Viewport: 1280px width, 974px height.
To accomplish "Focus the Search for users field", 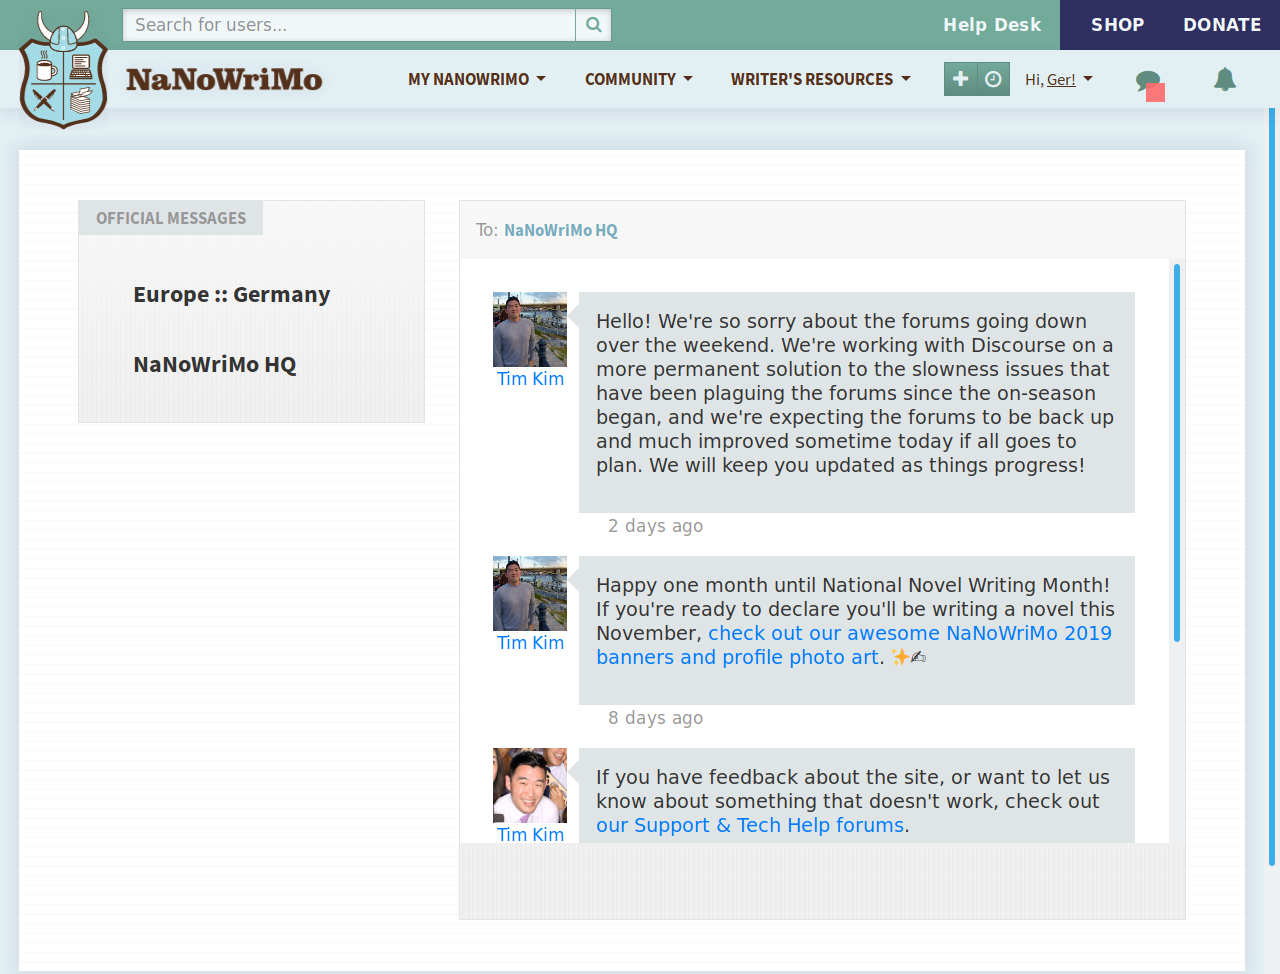I will tap(349, 25).
